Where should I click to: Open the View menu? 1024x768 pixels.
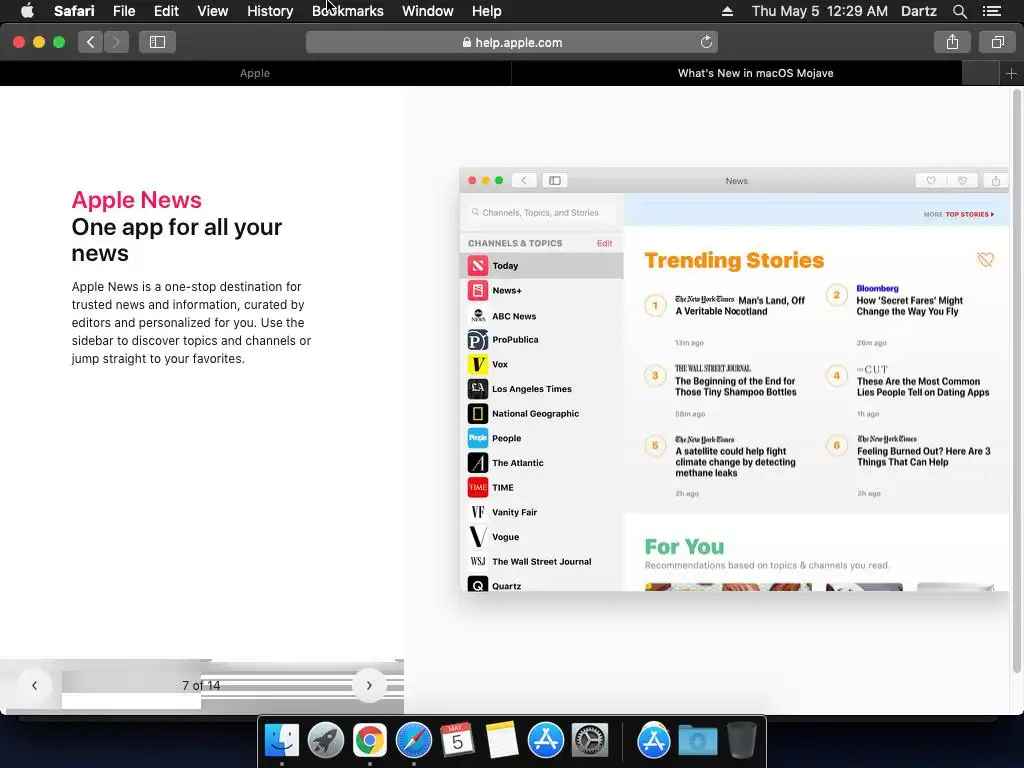(x=212, y=11)
